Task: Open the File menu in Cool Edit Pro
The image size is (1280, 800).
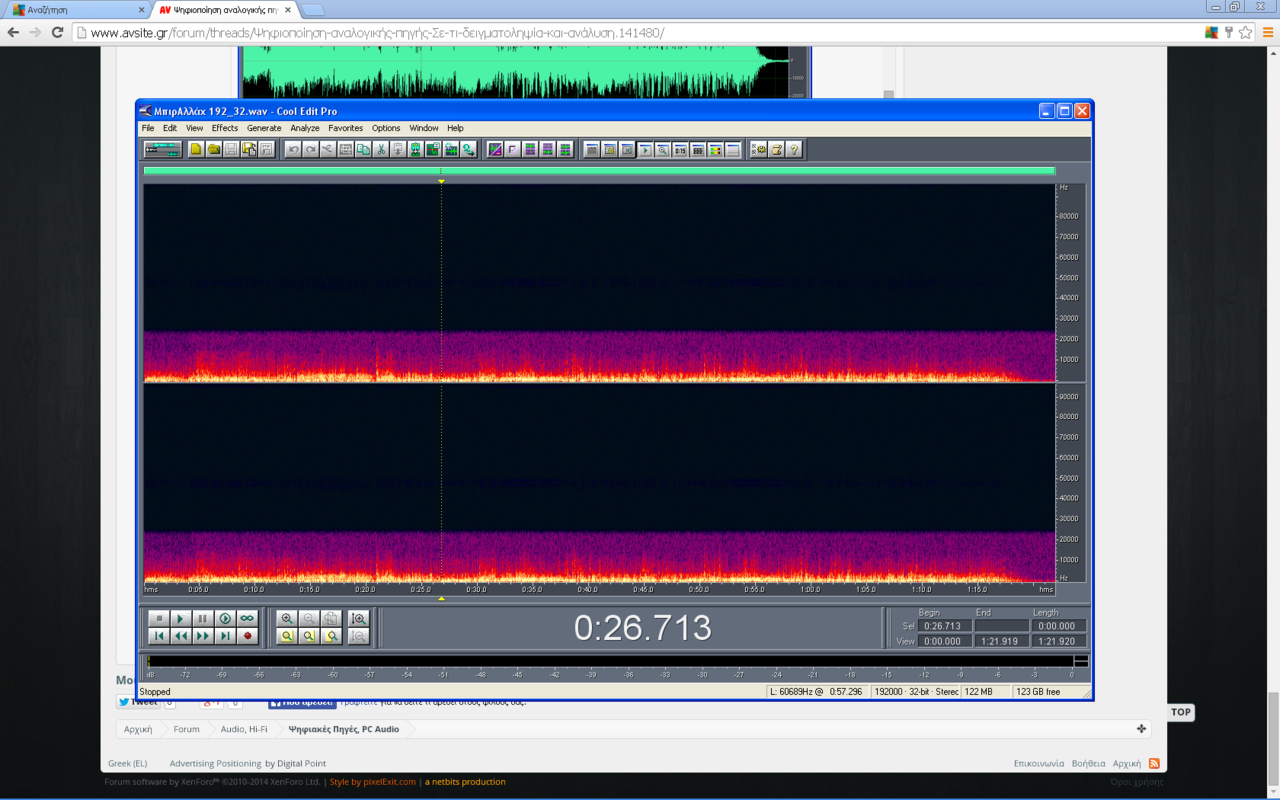Action: coord(148,128)
